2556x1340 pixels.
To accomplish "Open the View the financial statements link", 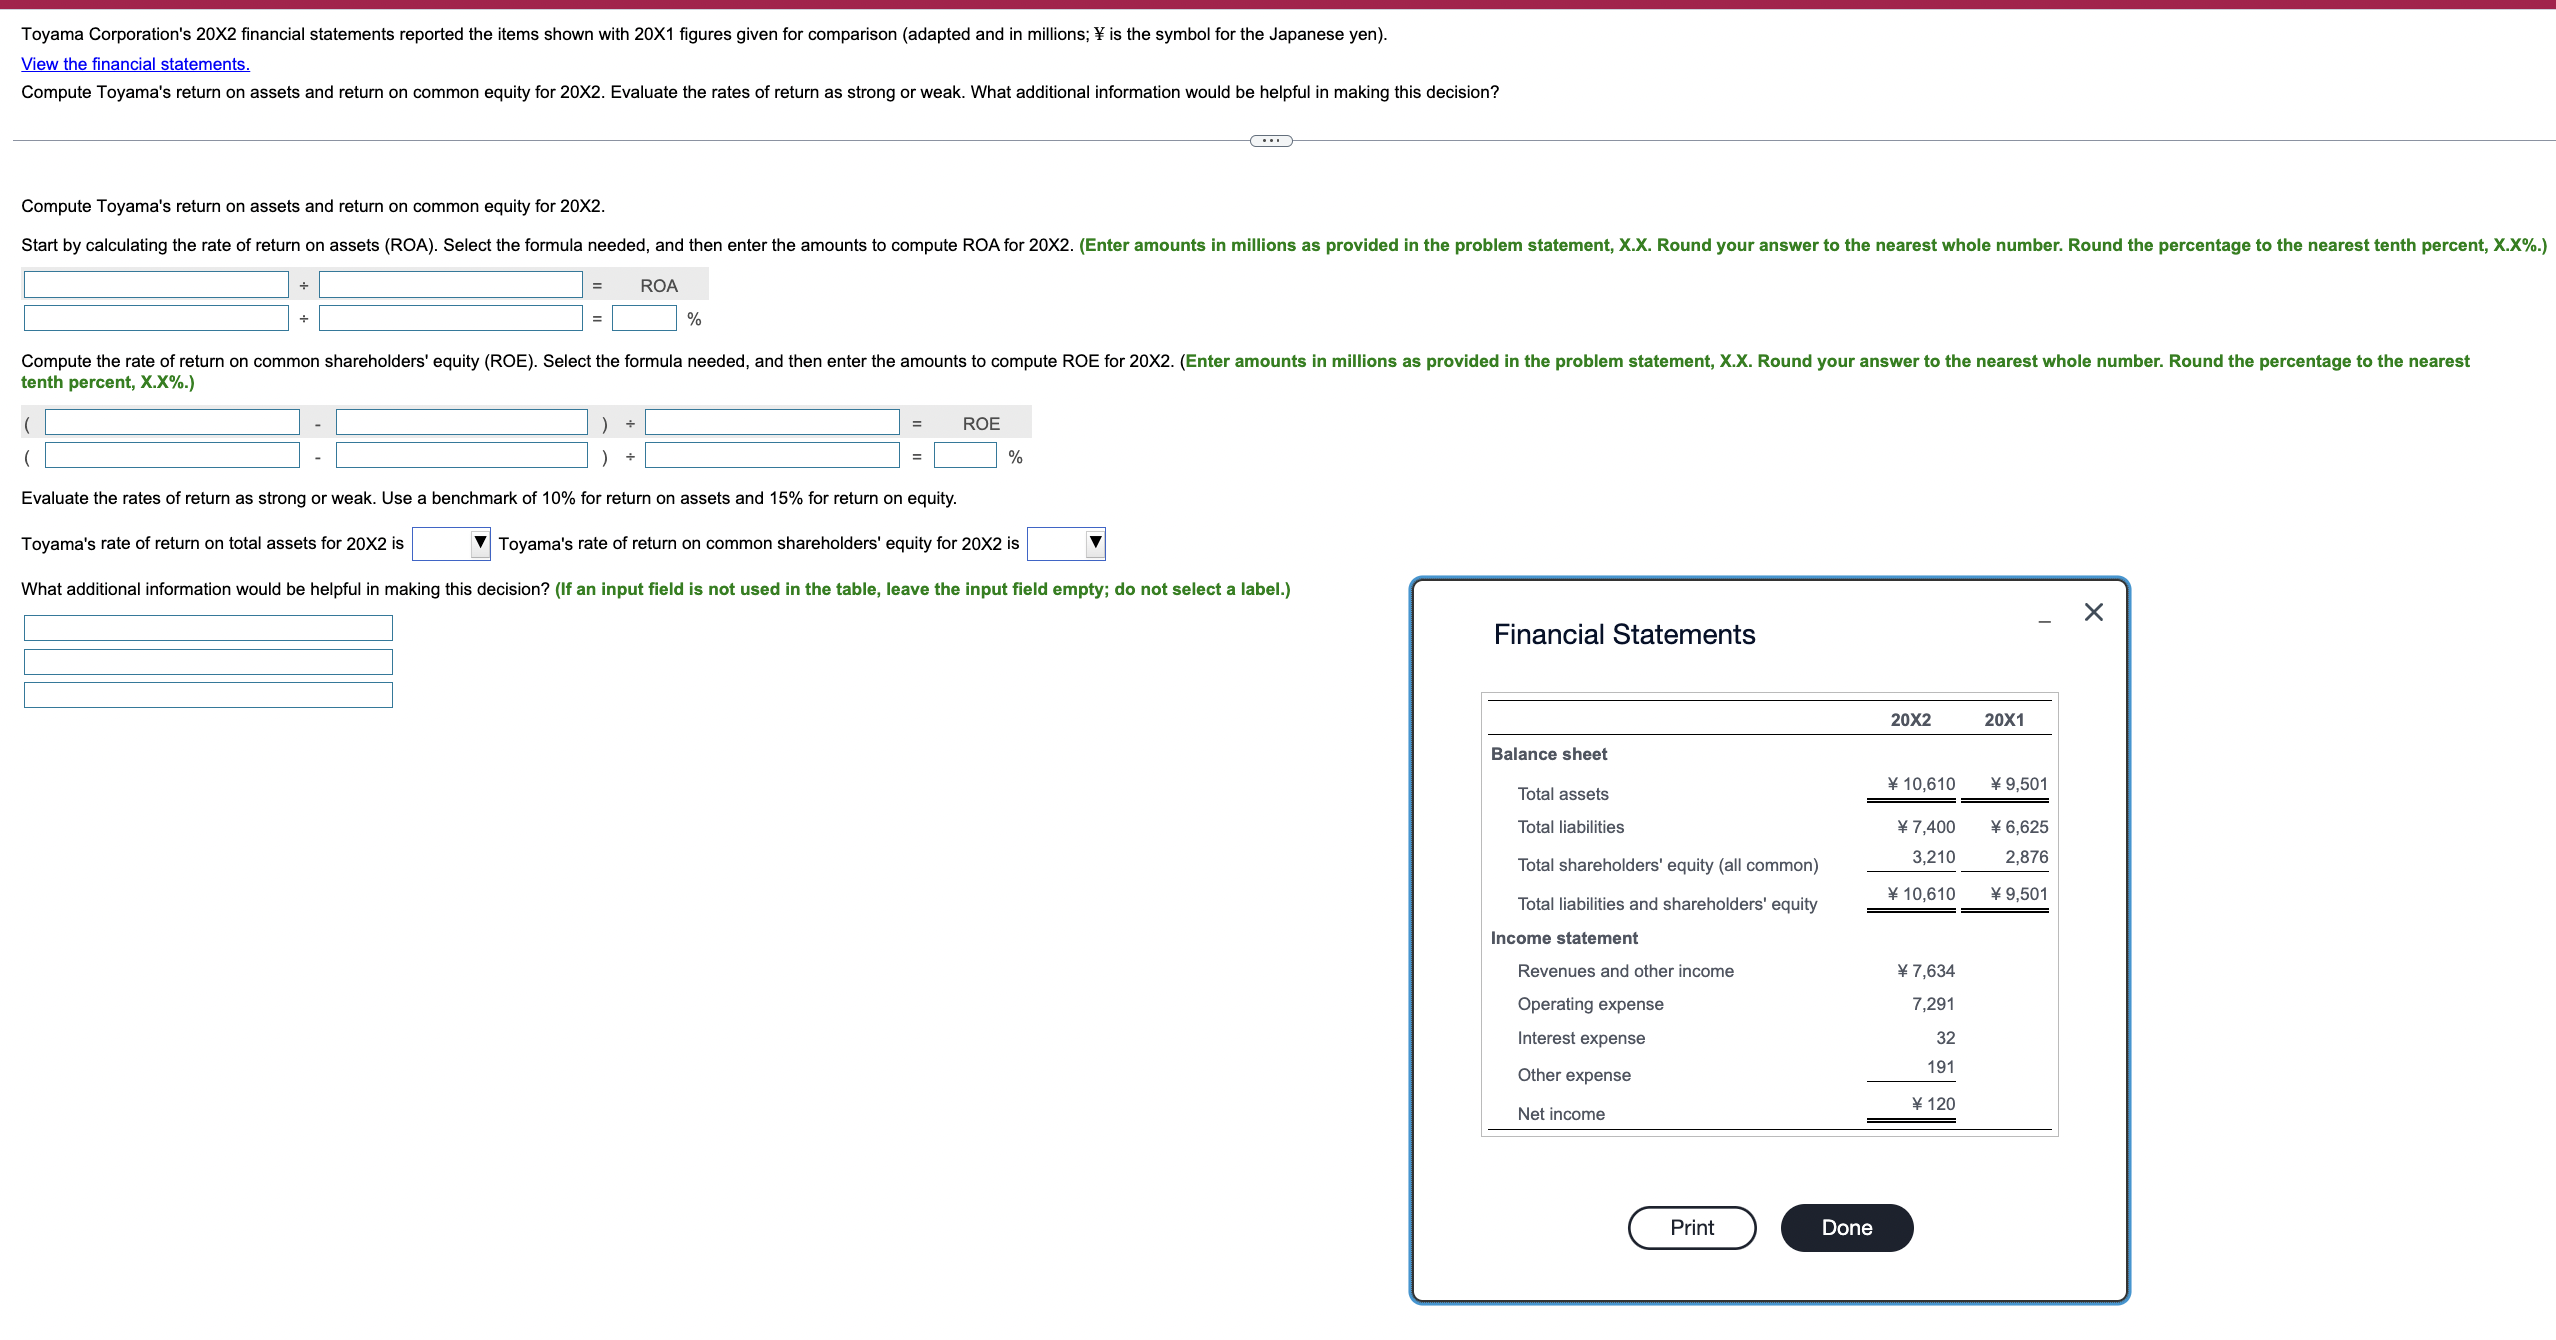I will coord(135,63).
